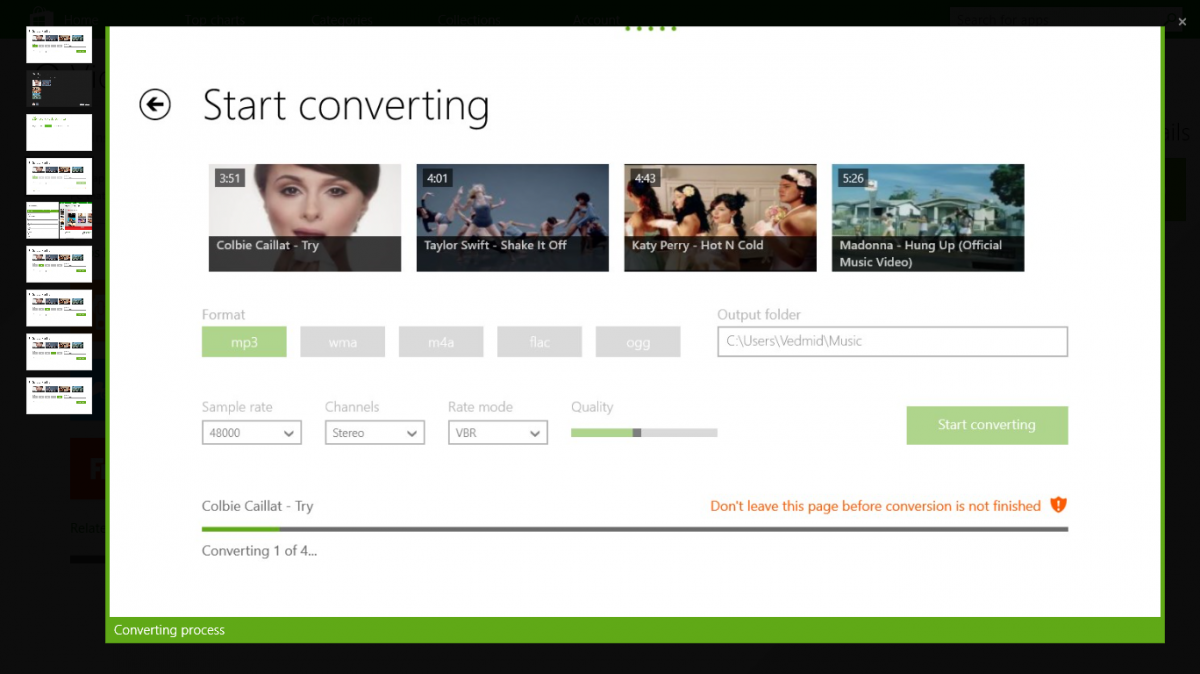Click the Quality slider handle
The width and height of the screenshot is (1200, 674).
[x=637, y=433]
